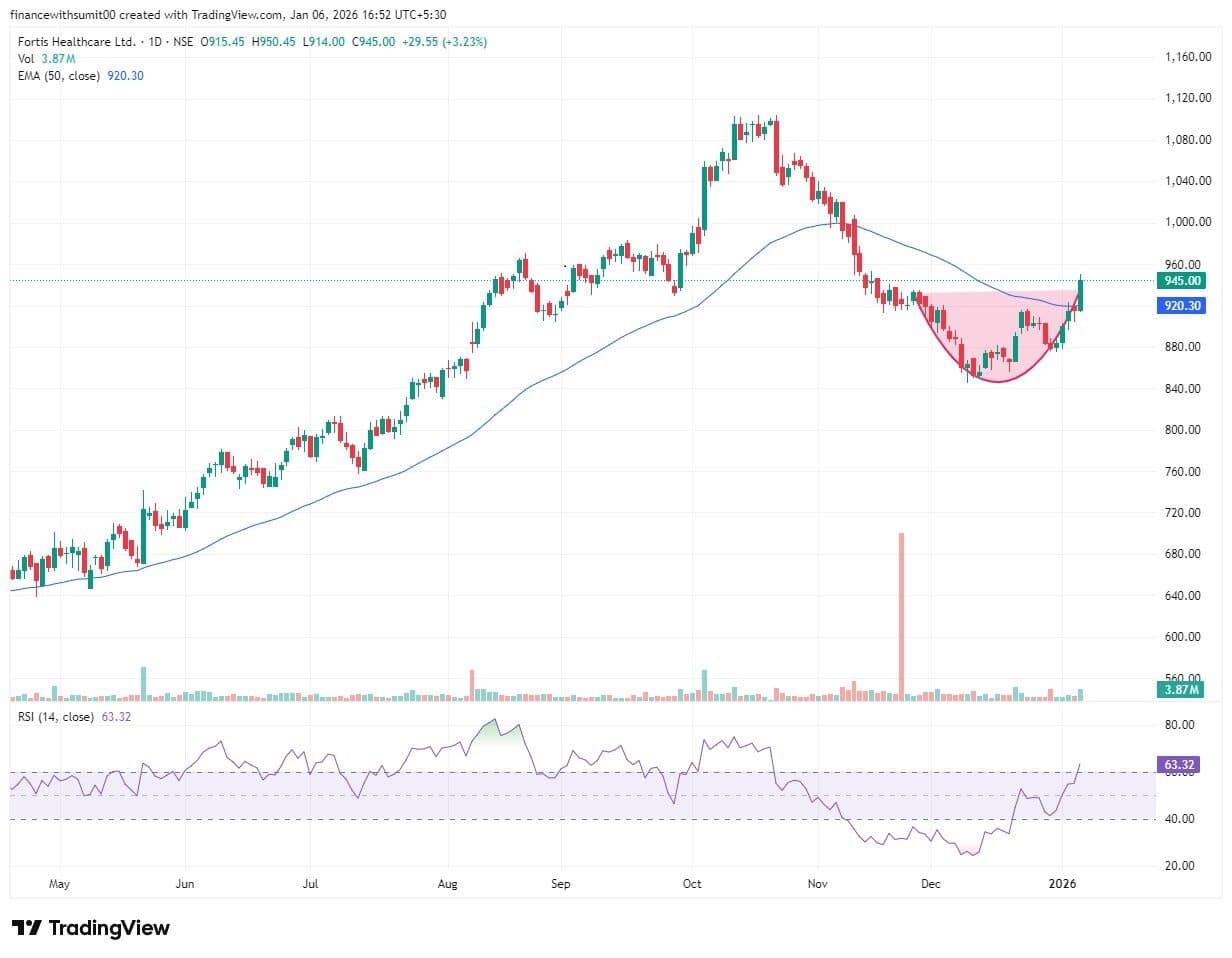This screenshot has height=958, width=1232.
Task: Click the 1,120.00 price axis label
Action: tap(1188, 98)
